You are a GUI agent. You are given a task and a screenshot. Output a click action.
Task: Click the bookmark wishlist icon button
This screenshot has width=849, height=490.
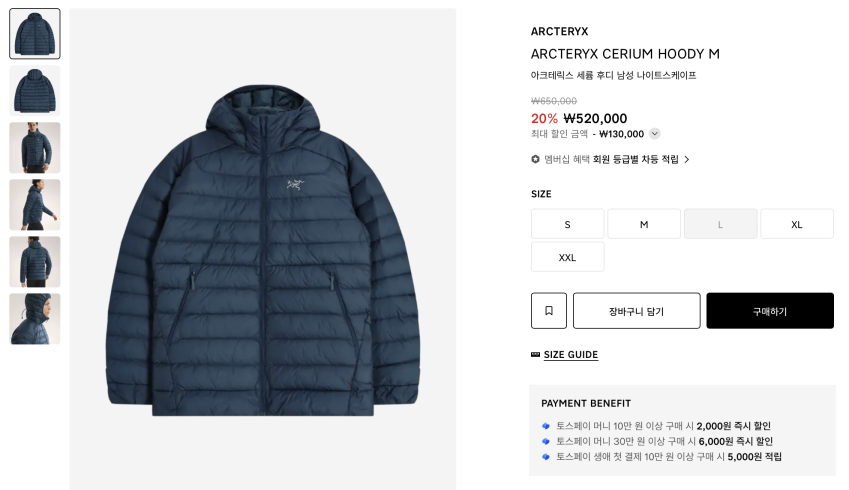548,310
